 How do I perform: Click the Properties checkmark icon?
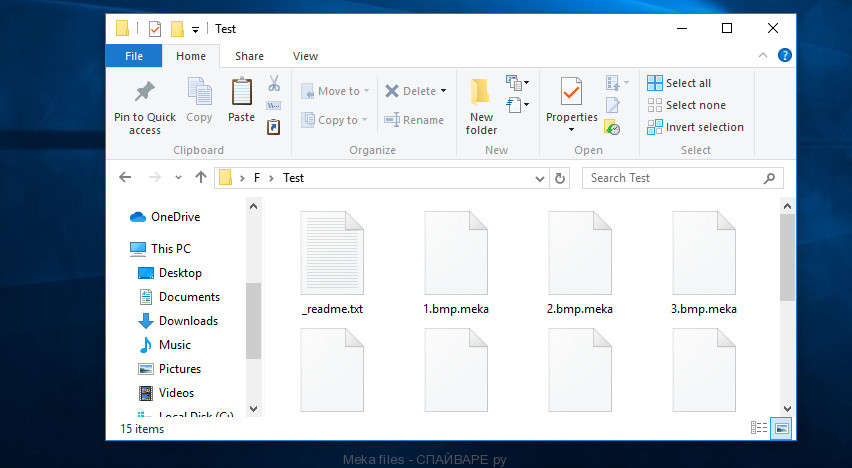point(571,91)
